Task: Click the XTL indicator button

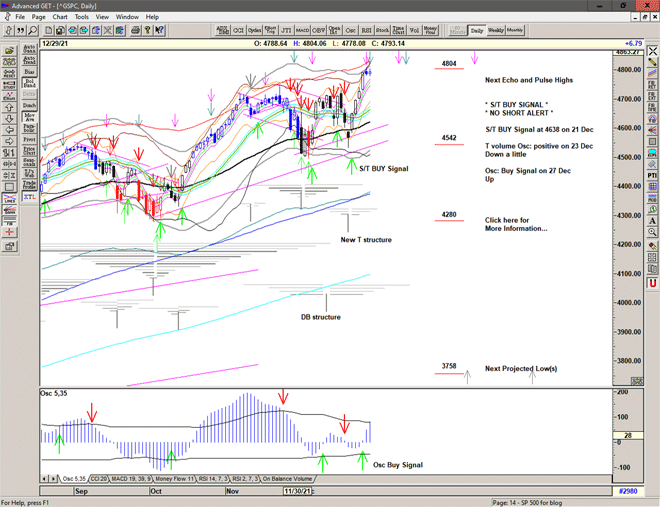Action: 30,197
